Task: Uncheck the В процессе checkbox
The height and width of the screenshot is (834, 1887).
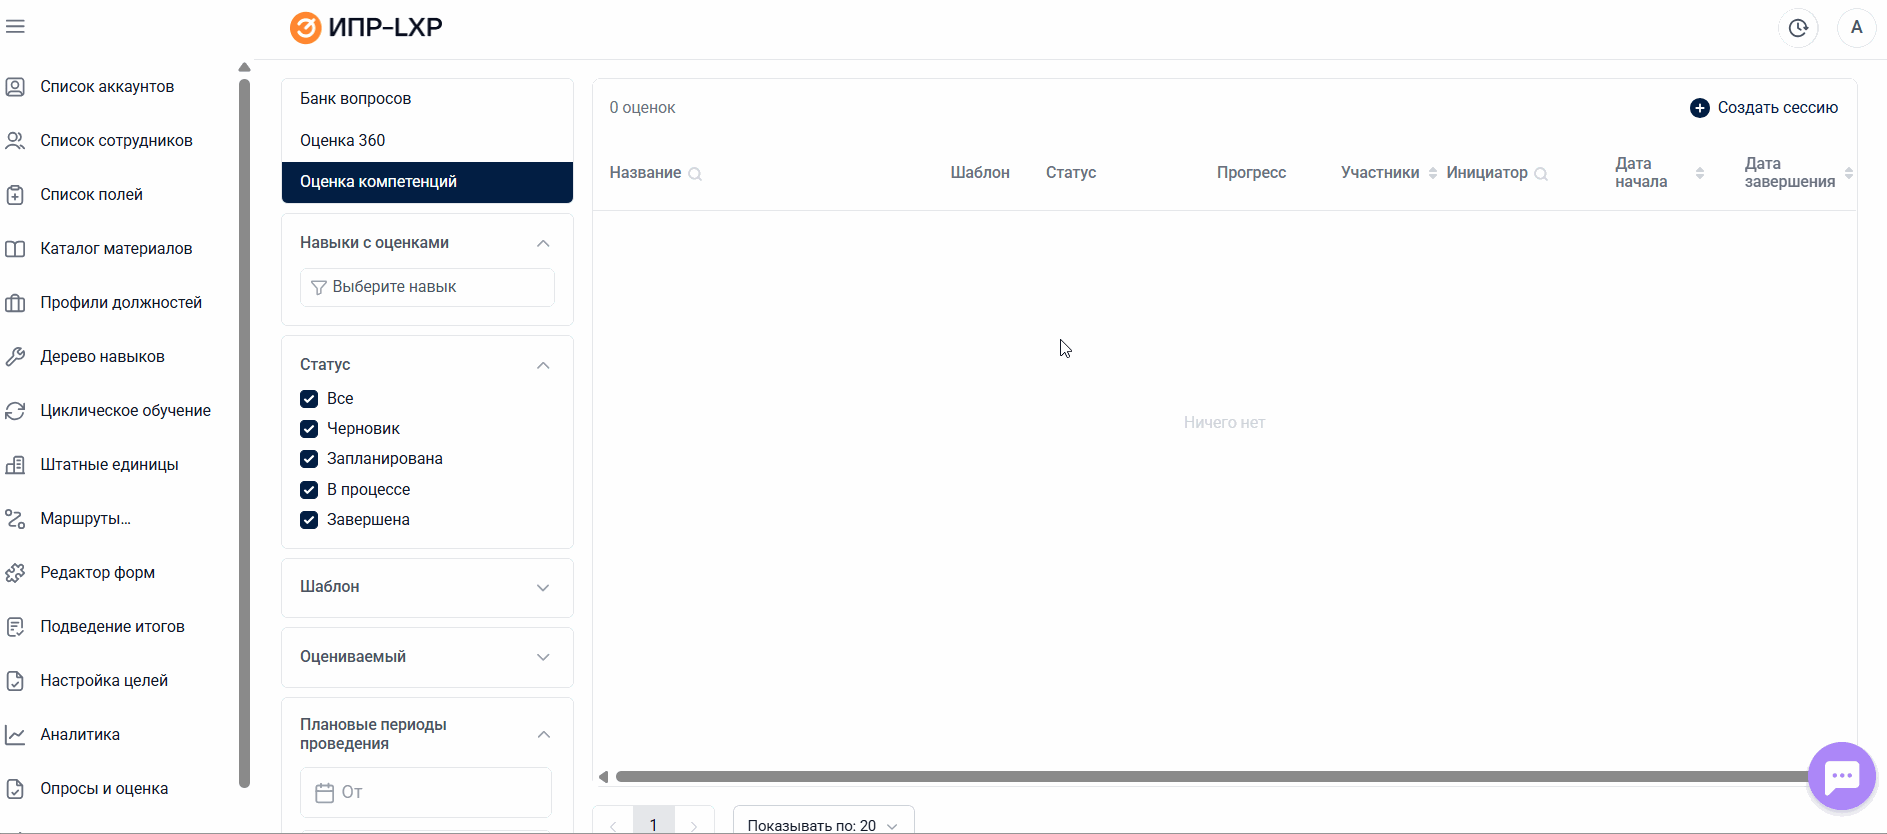Action: tap(309, 490)
